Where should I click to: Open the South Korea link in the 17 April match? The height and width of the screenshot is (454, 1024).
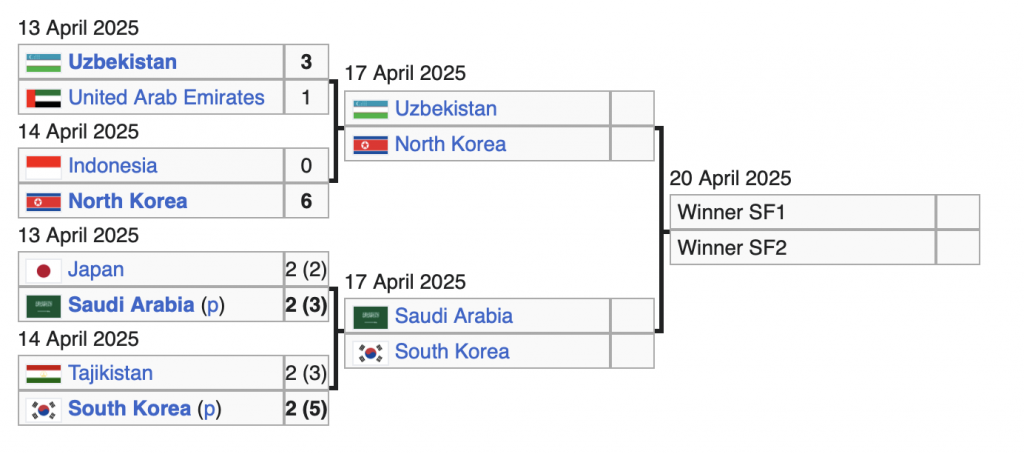tap(452, 352)
